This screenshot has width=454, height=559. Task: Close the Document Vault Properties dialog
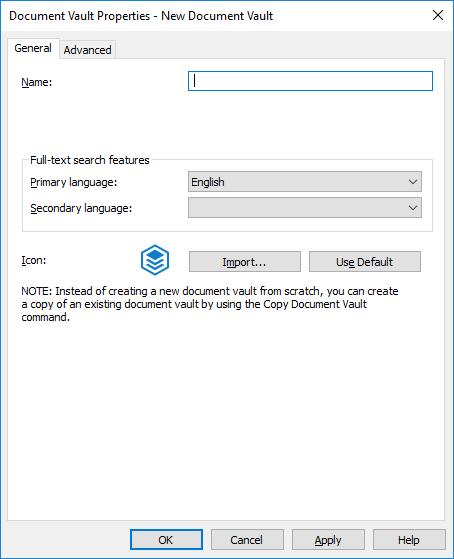click(438, 15)
